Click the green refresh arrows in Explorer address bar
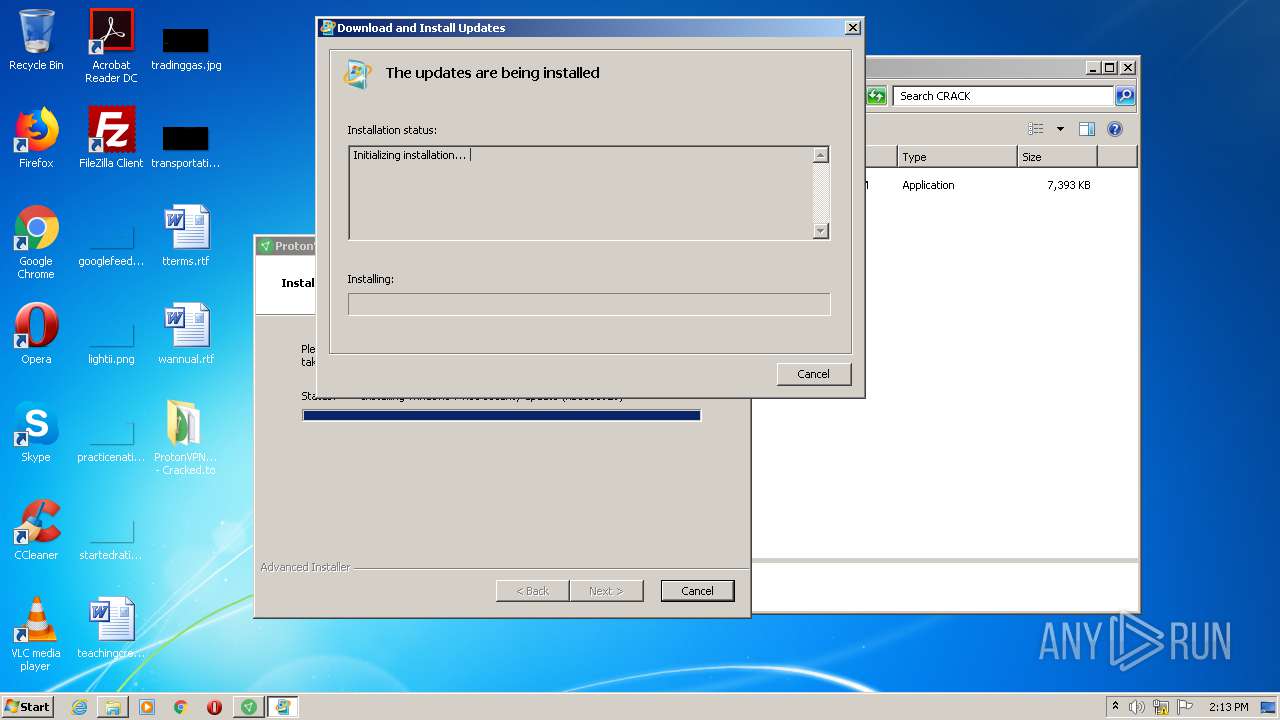The height and width of the screenshot is (720, 1280). (876, 96)
